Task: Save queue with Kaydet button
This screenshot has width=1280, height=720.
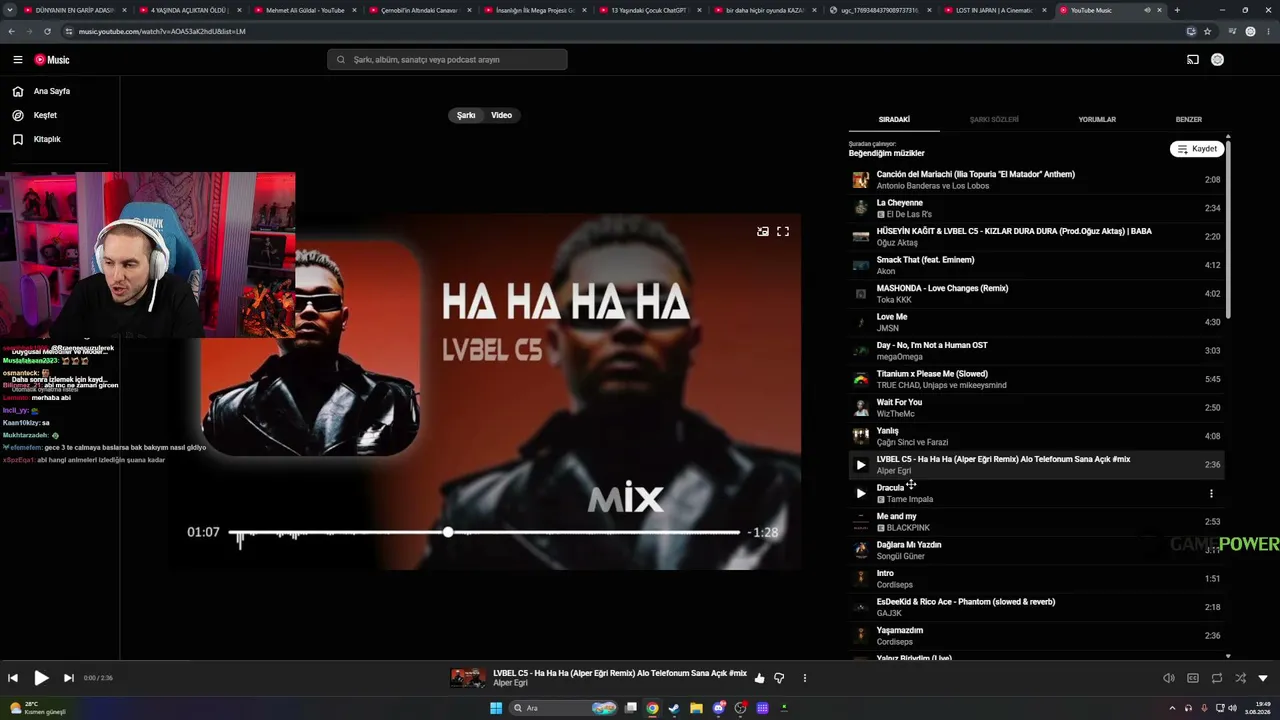Action: coord(1197,149)
